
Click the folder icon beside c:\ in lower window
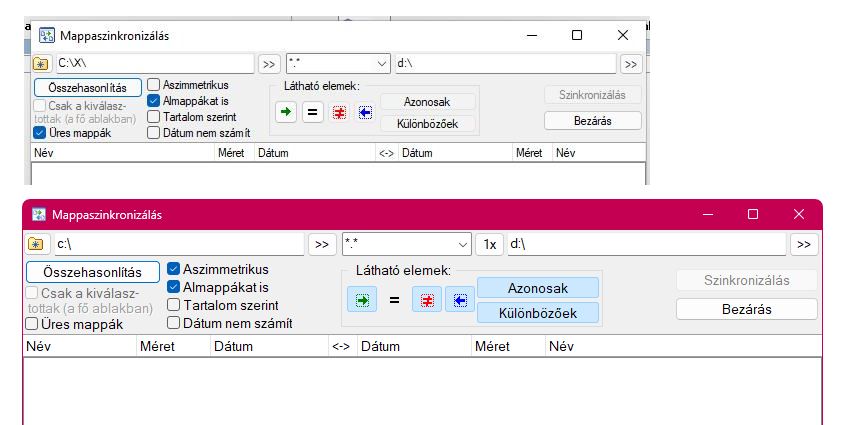coord(37,244)
